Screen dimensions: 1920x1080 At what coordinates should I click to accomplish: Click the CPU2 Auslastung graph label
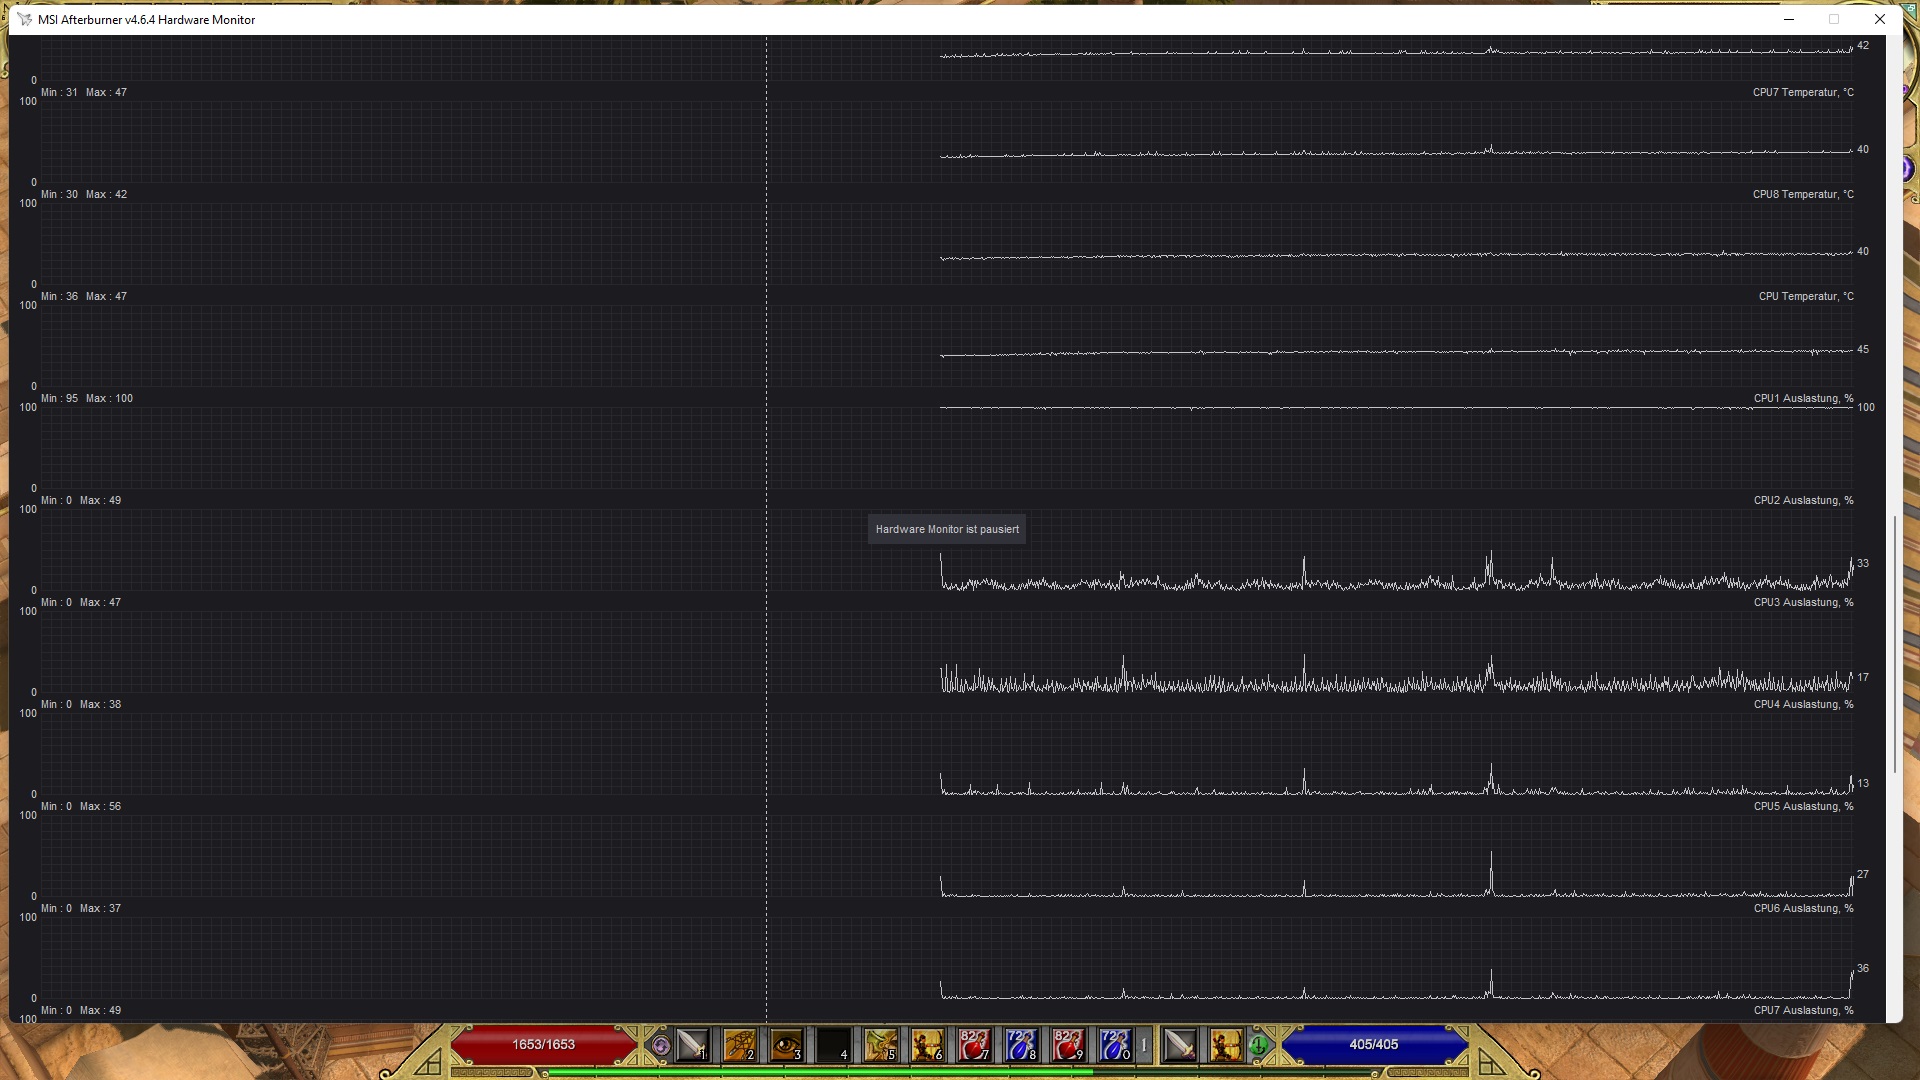(x=1802, y=500)
